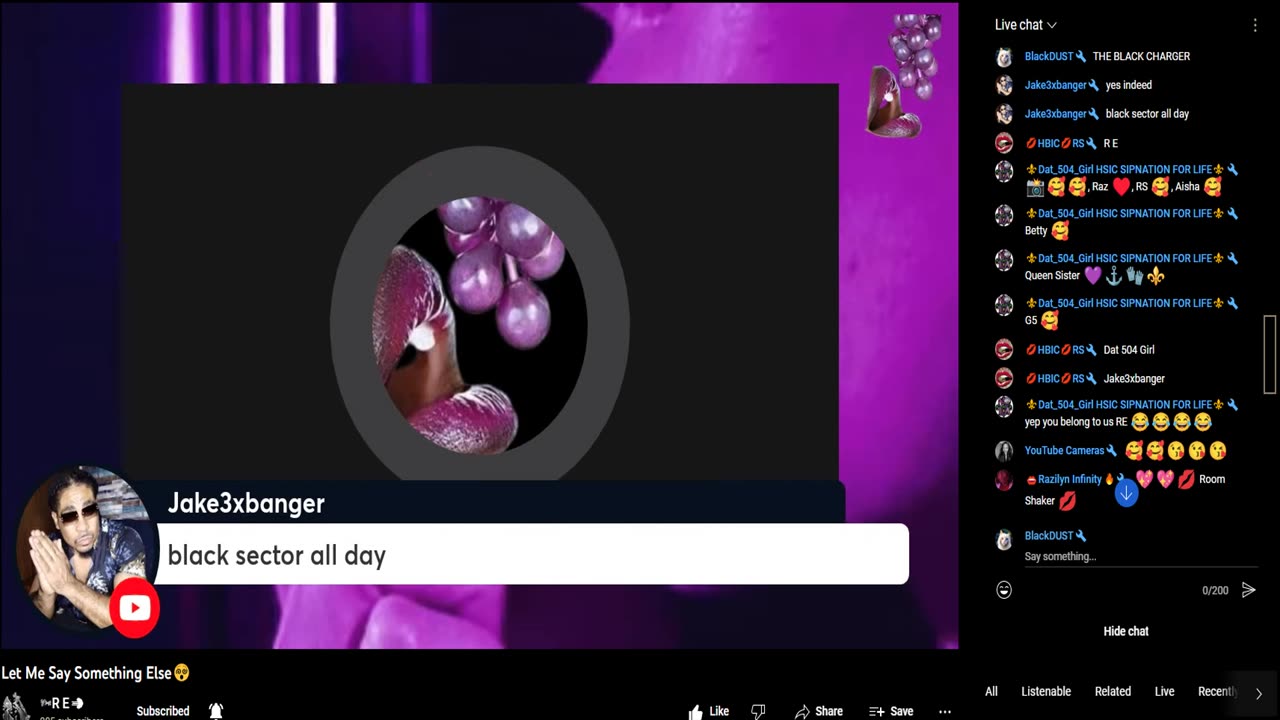Screen dimensions: 1280x720
Task: Select the Related filter chip
Action: [x=1112, y=691]
